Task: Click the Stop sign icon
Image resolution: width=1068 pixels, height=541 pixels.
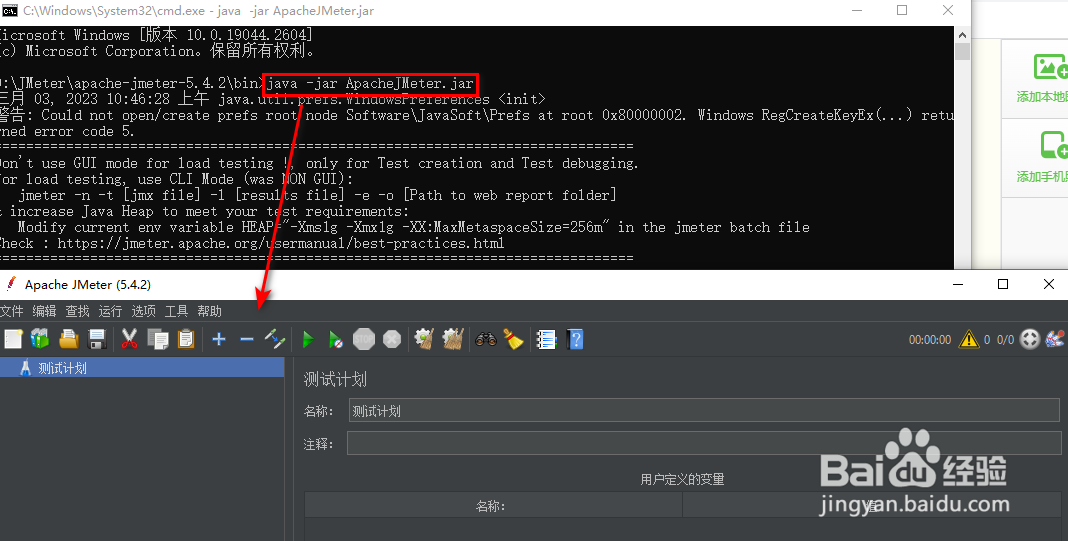Action: click(x=364, y=339)
